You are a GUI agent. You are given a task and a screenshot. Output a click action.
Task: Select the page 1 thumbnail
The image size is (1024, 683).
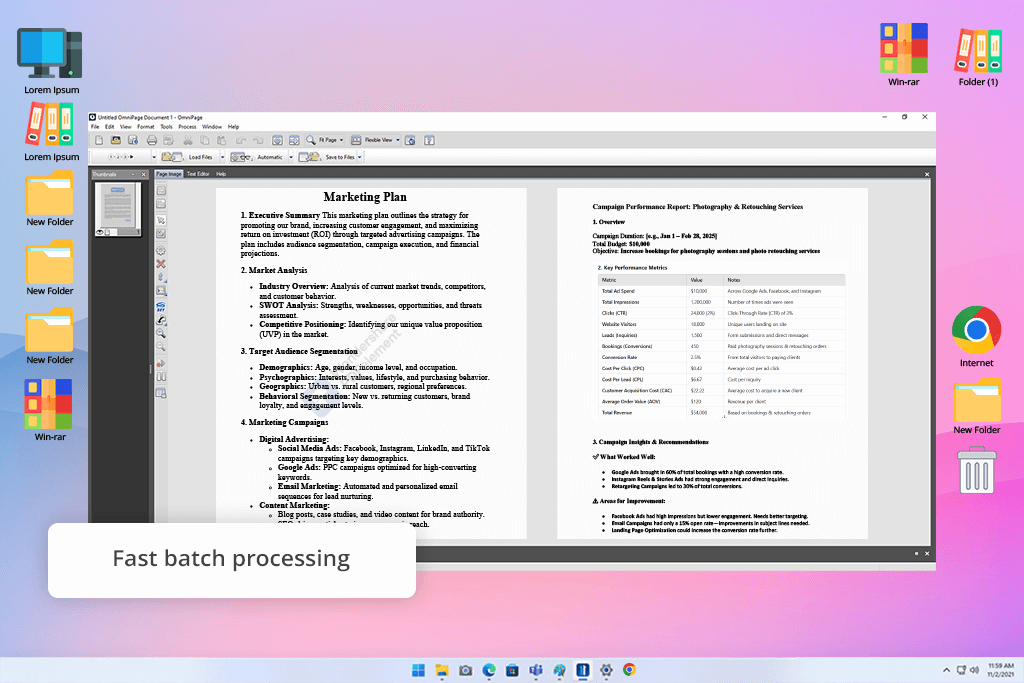click(118, 209)
